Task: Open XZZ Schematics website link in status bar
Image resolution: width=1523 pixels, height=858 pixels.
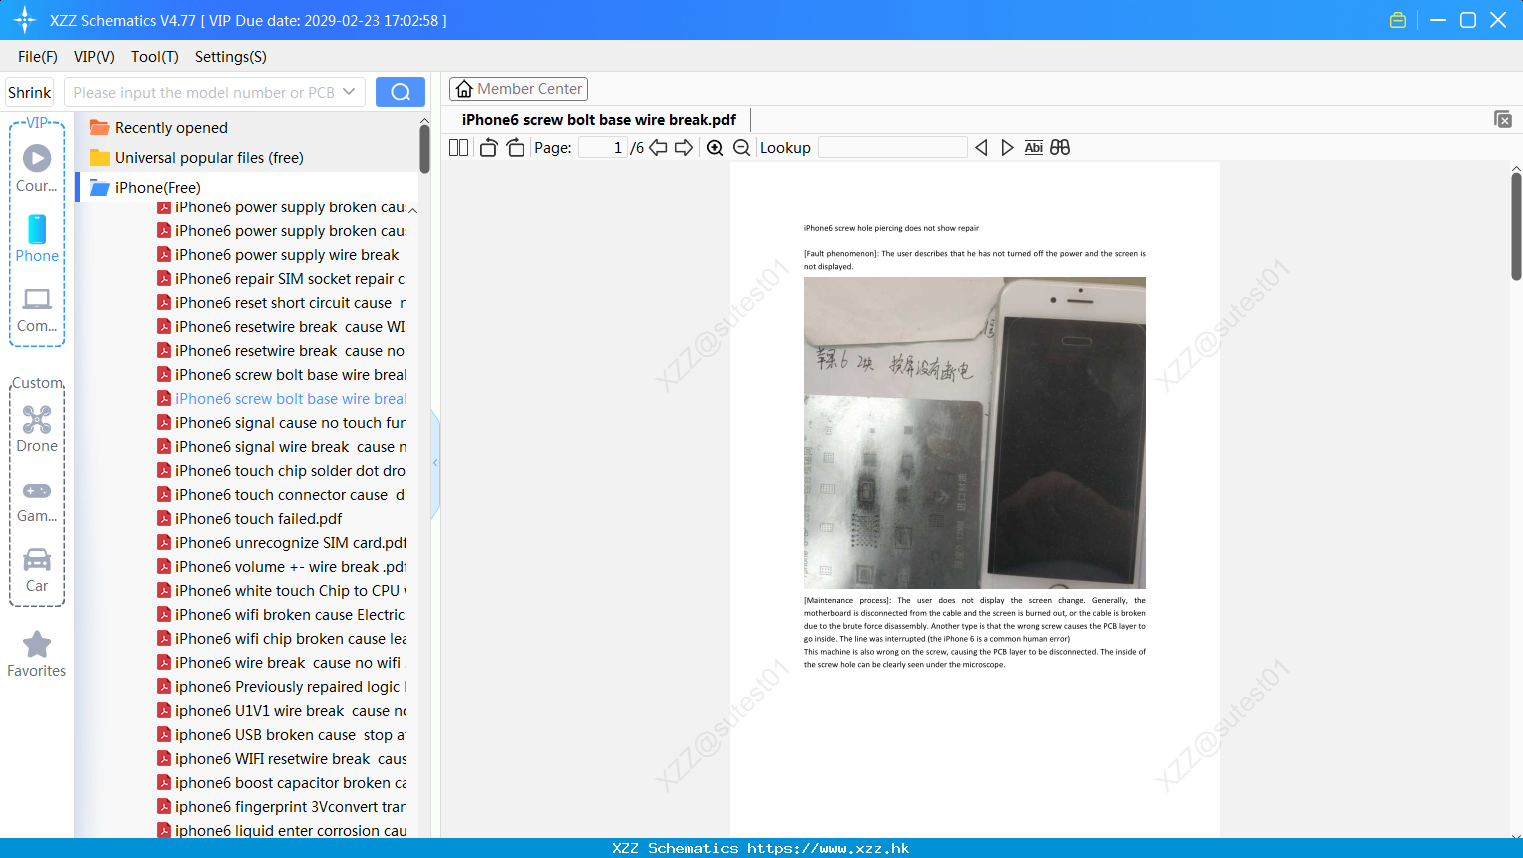Action: [x=828, y=848]
